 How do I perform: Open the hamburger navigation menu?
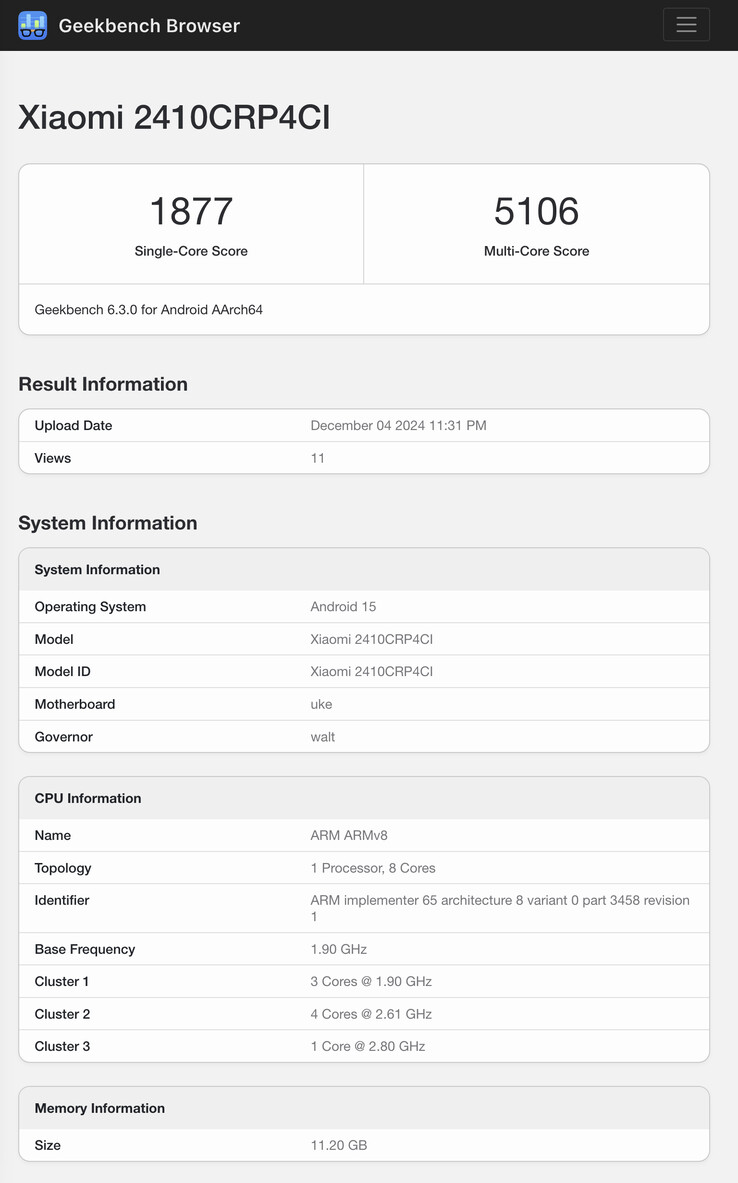coord(686,25)
